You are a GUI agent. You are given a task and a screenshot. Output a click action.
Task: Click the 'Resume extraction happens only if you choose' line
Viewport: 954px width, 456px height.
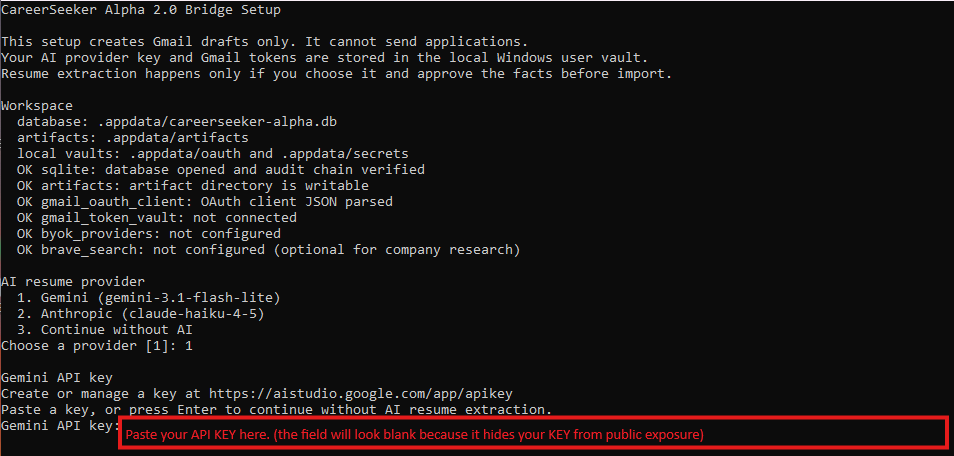[x=337, y=74]
